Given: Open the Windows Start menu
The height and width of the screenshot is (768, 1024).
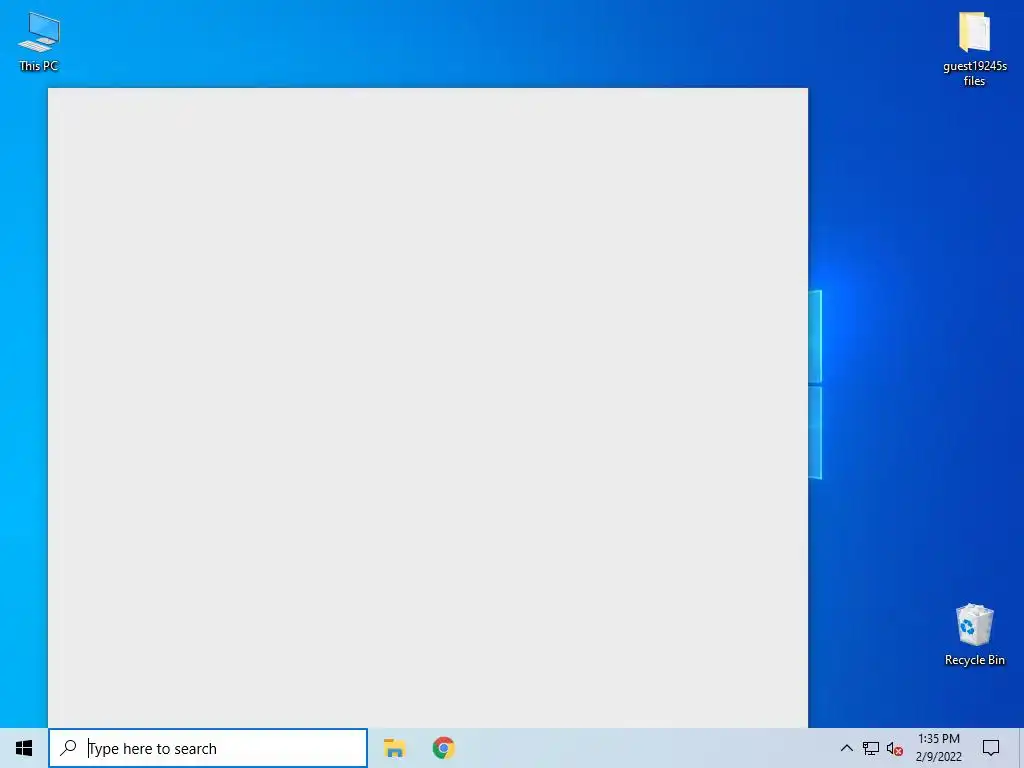Looking at the screenshot, I should (24, 748).
